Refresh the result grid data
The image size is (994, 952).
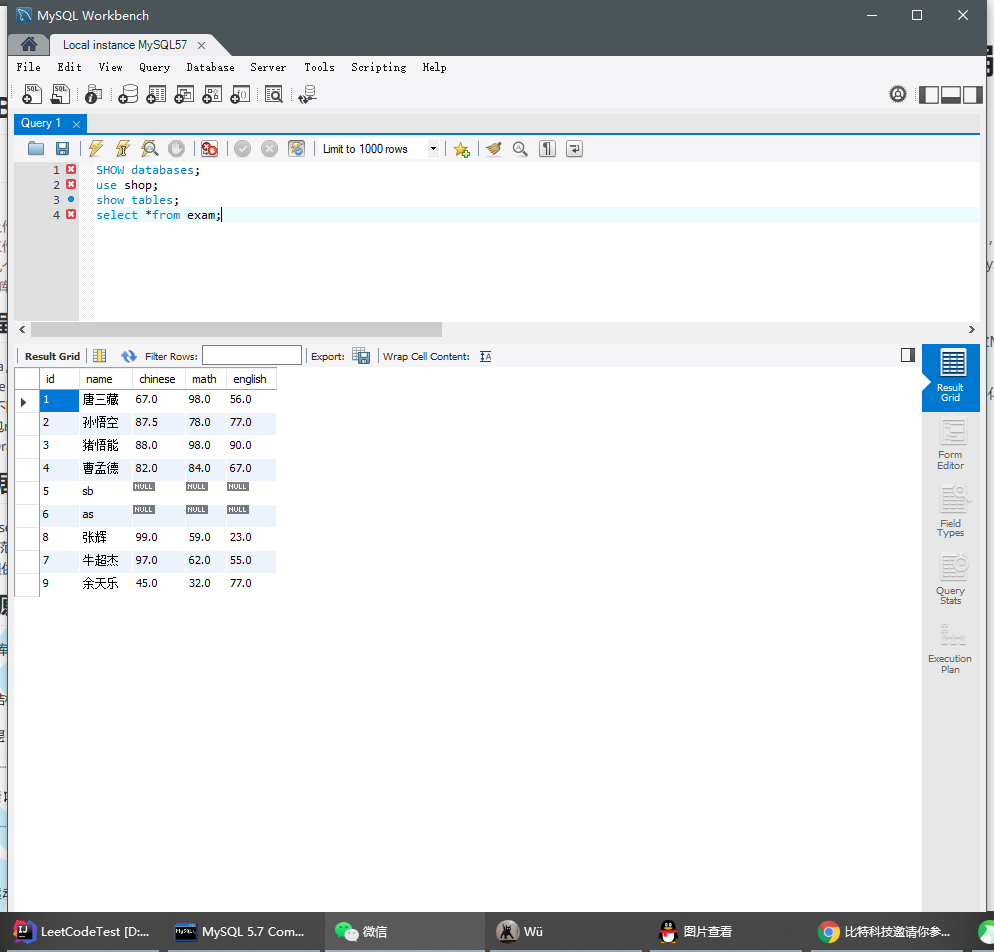[x=129, y=356]
